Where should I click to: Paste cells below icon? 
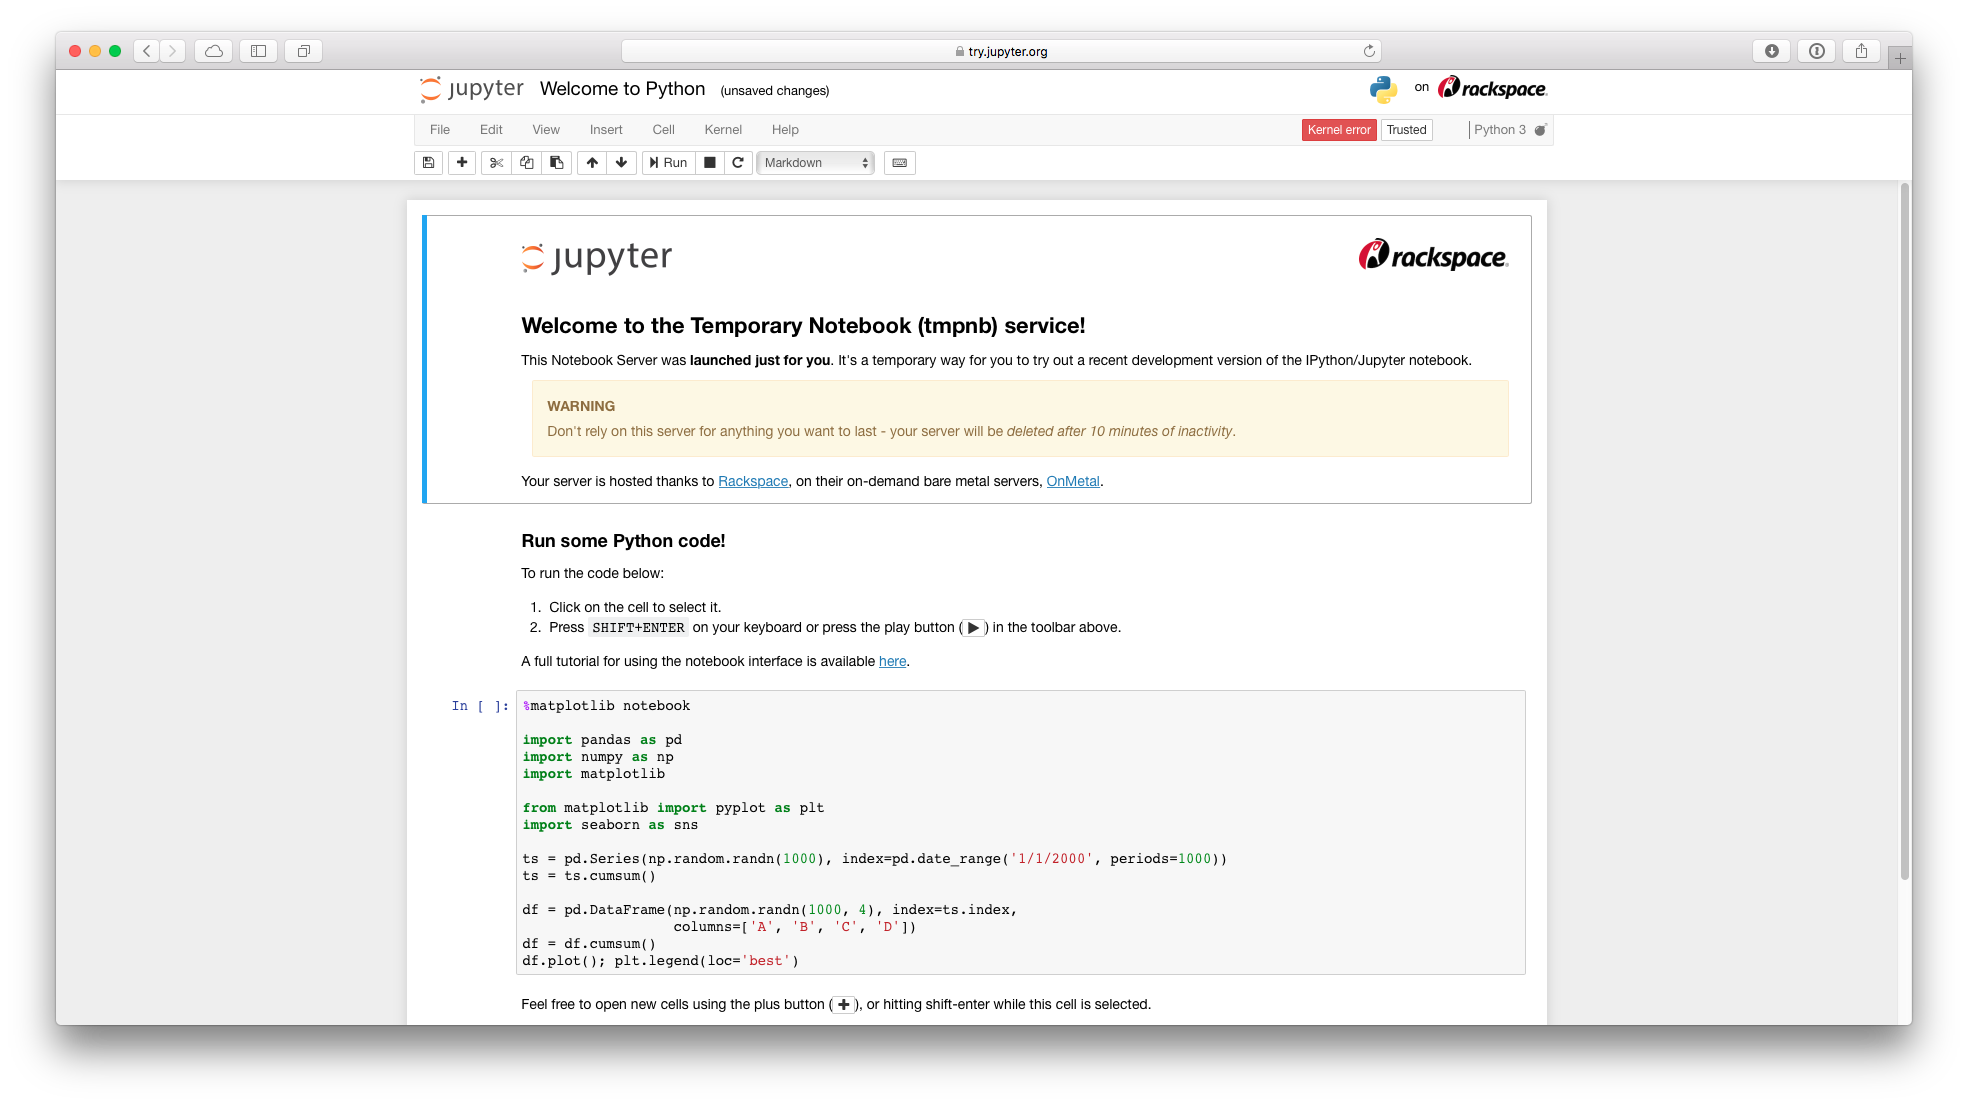click(557, 163)
